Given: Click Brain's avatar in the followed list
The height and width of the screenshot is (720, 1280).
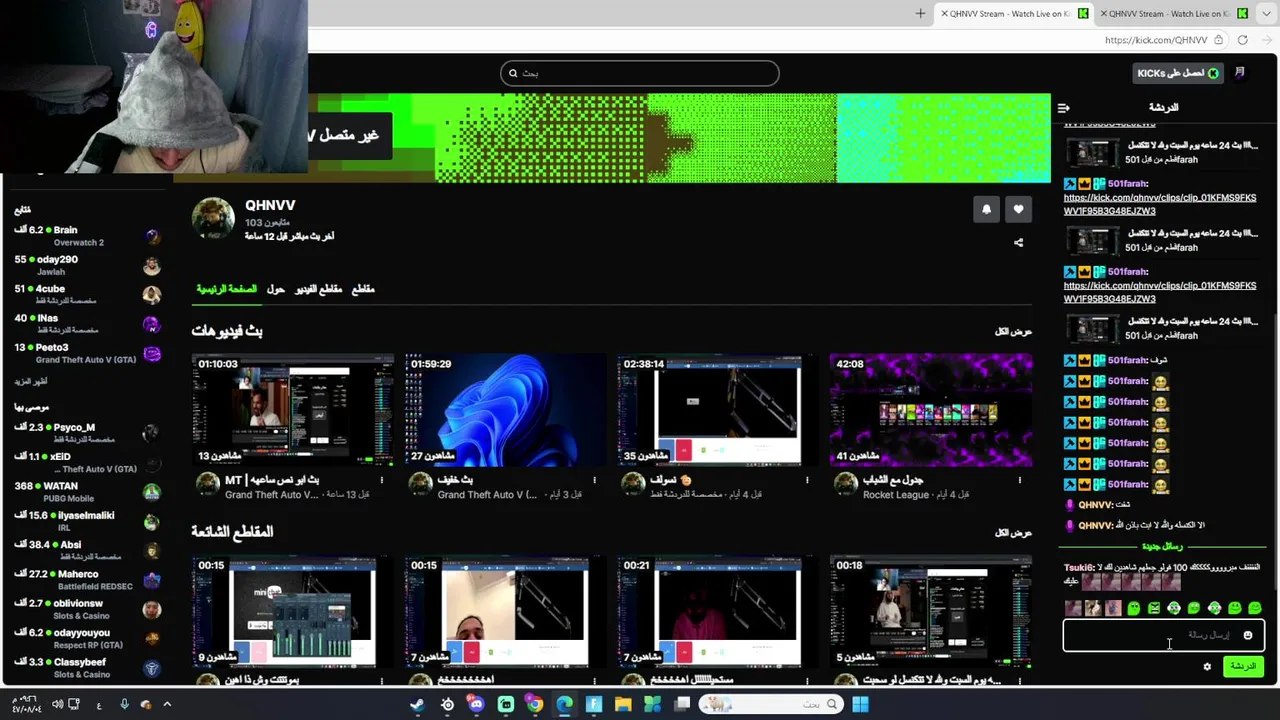Looking at the screenshot, I should 151,236.
